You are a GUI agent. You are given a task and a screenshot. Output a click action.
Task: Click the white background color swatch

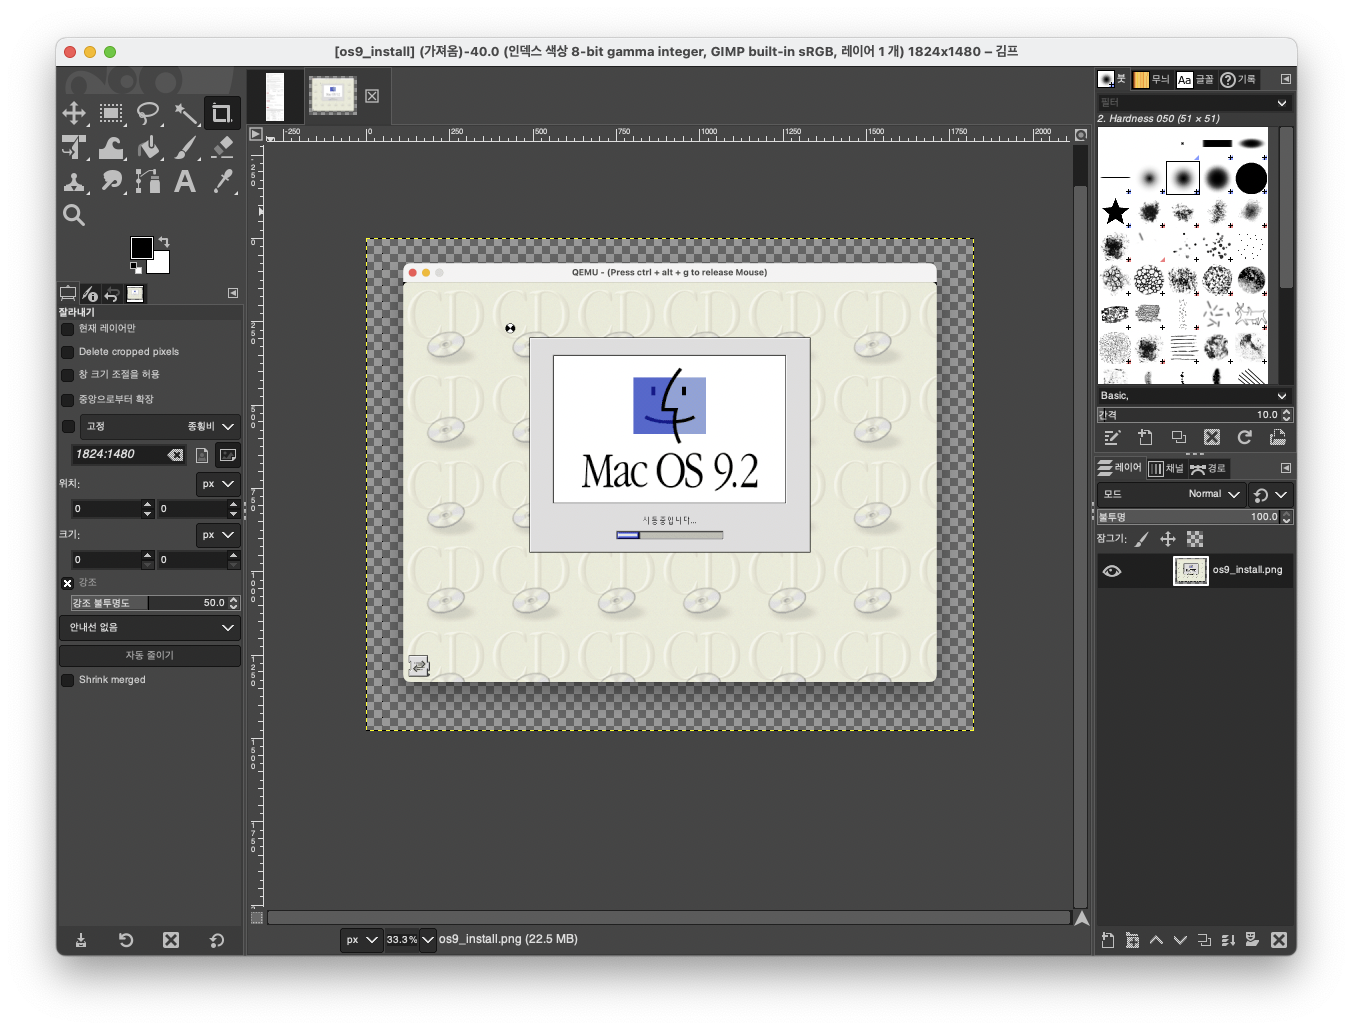160,264
